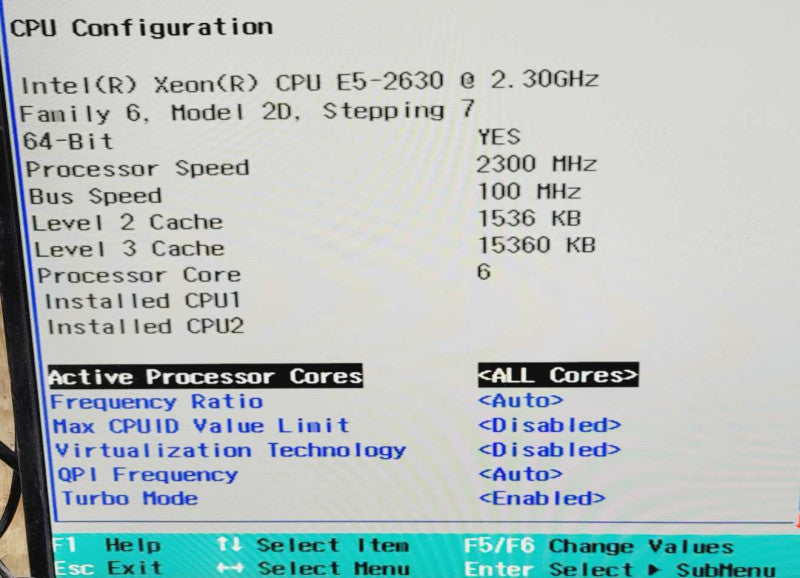
Task: Click the 15360 KB value
Action: pos(536,245)
